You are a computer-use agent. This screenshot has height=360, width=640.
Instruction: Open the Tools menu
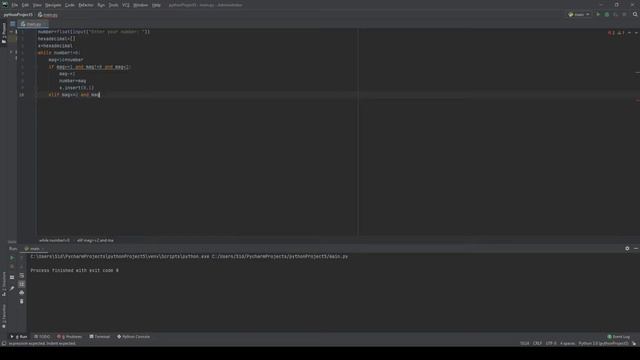[113, 5]
